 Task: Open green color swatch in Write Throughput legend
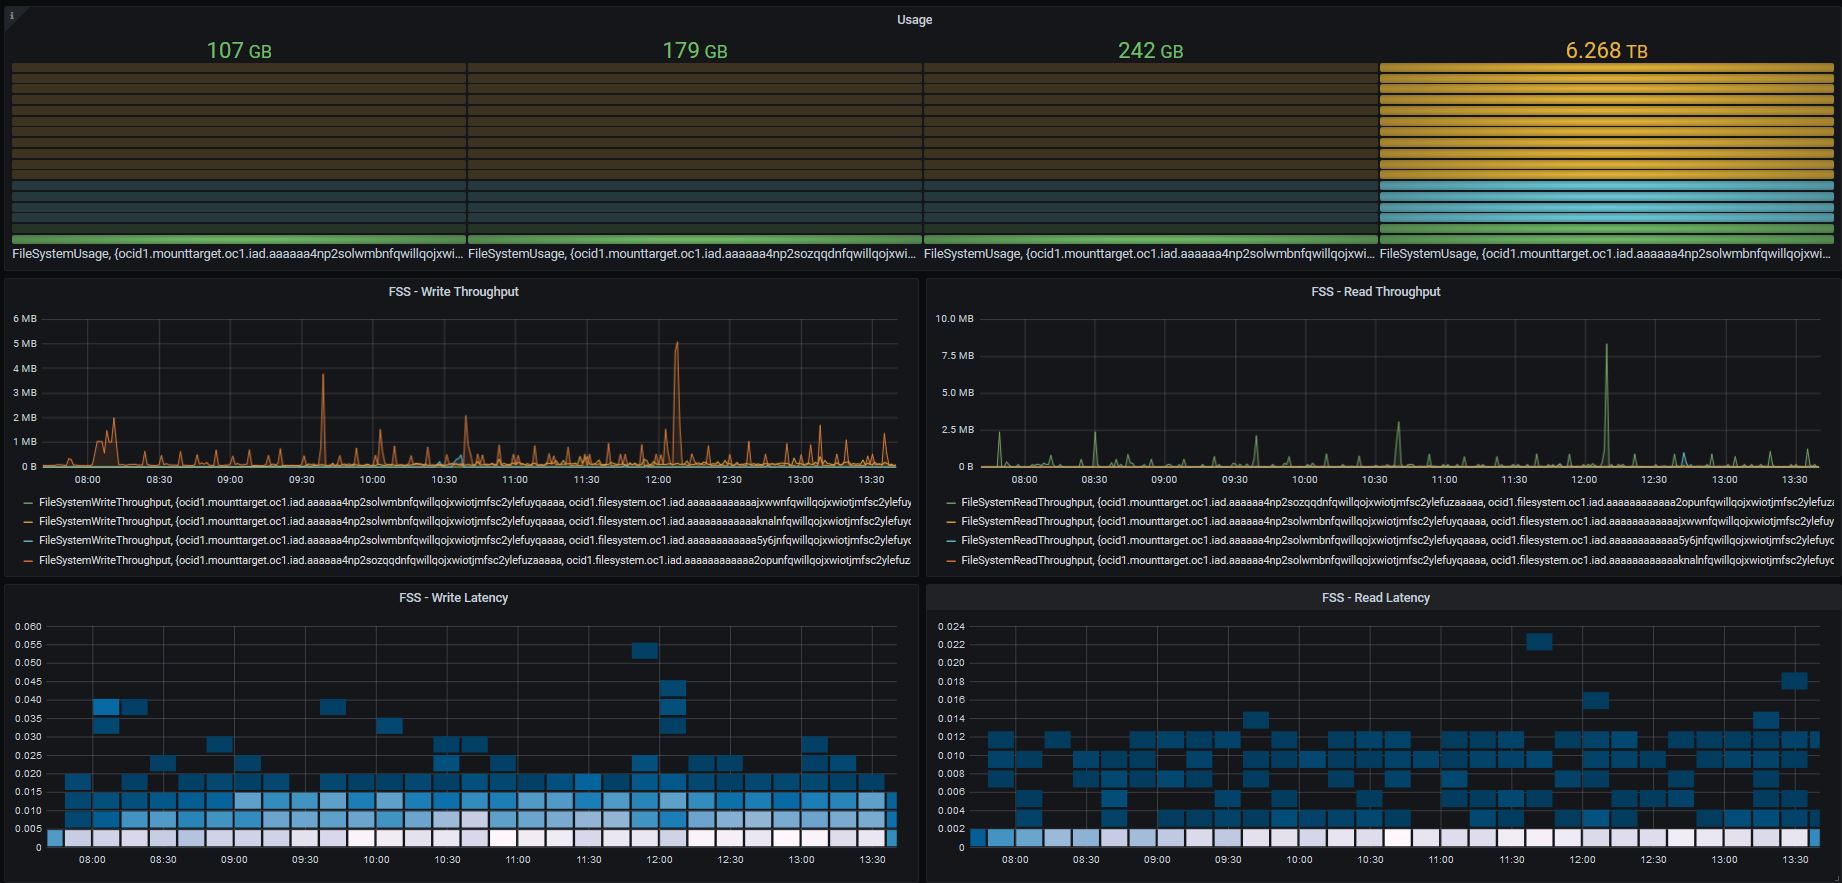(28, 503)
